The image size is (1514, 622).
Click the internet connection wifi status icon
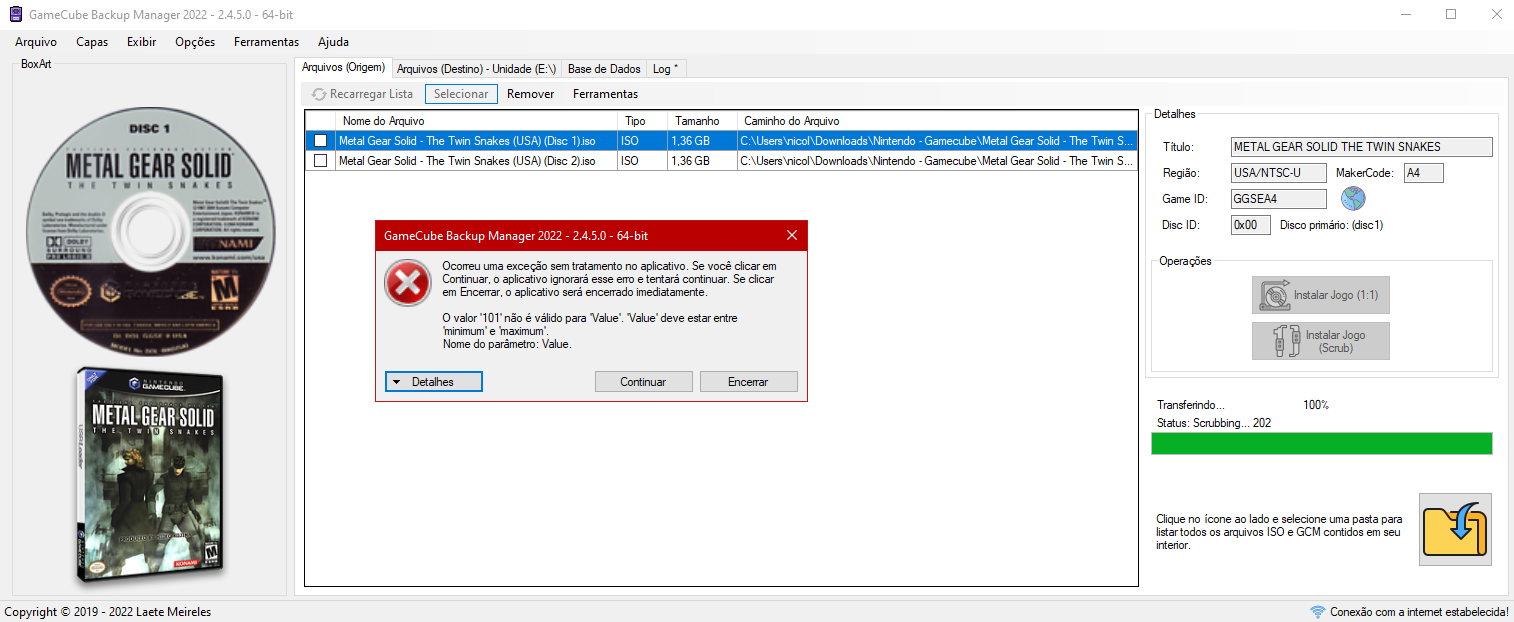[x=1318, y=612]
